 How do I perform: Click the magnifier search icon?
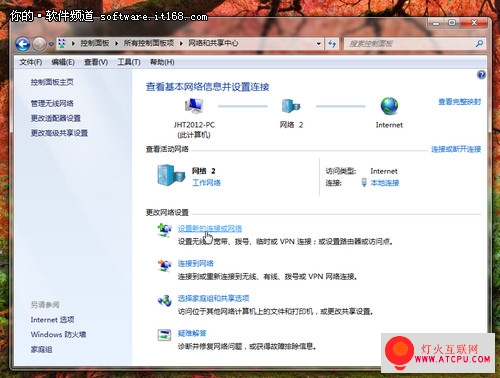[479, 43]
